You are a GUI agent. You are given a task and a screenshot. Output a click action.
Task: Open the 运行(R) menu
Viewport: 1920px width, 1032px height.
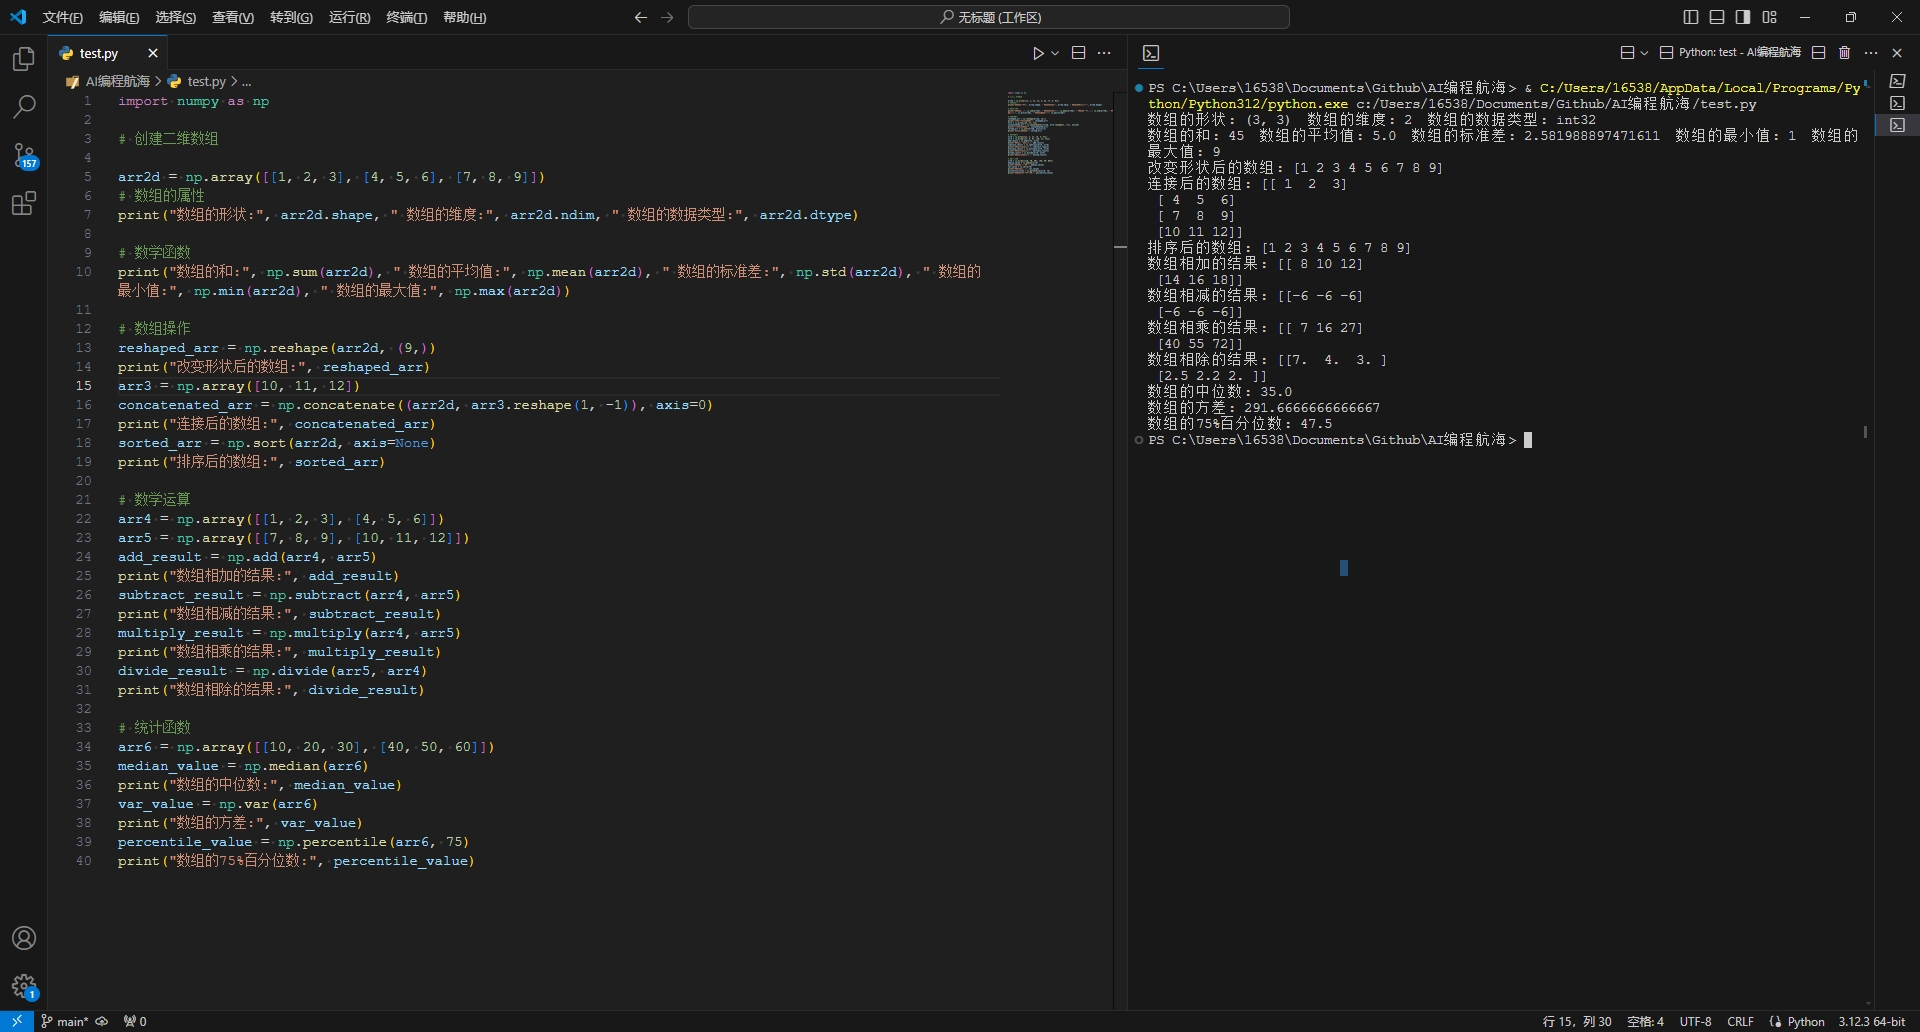pos(349,17)
